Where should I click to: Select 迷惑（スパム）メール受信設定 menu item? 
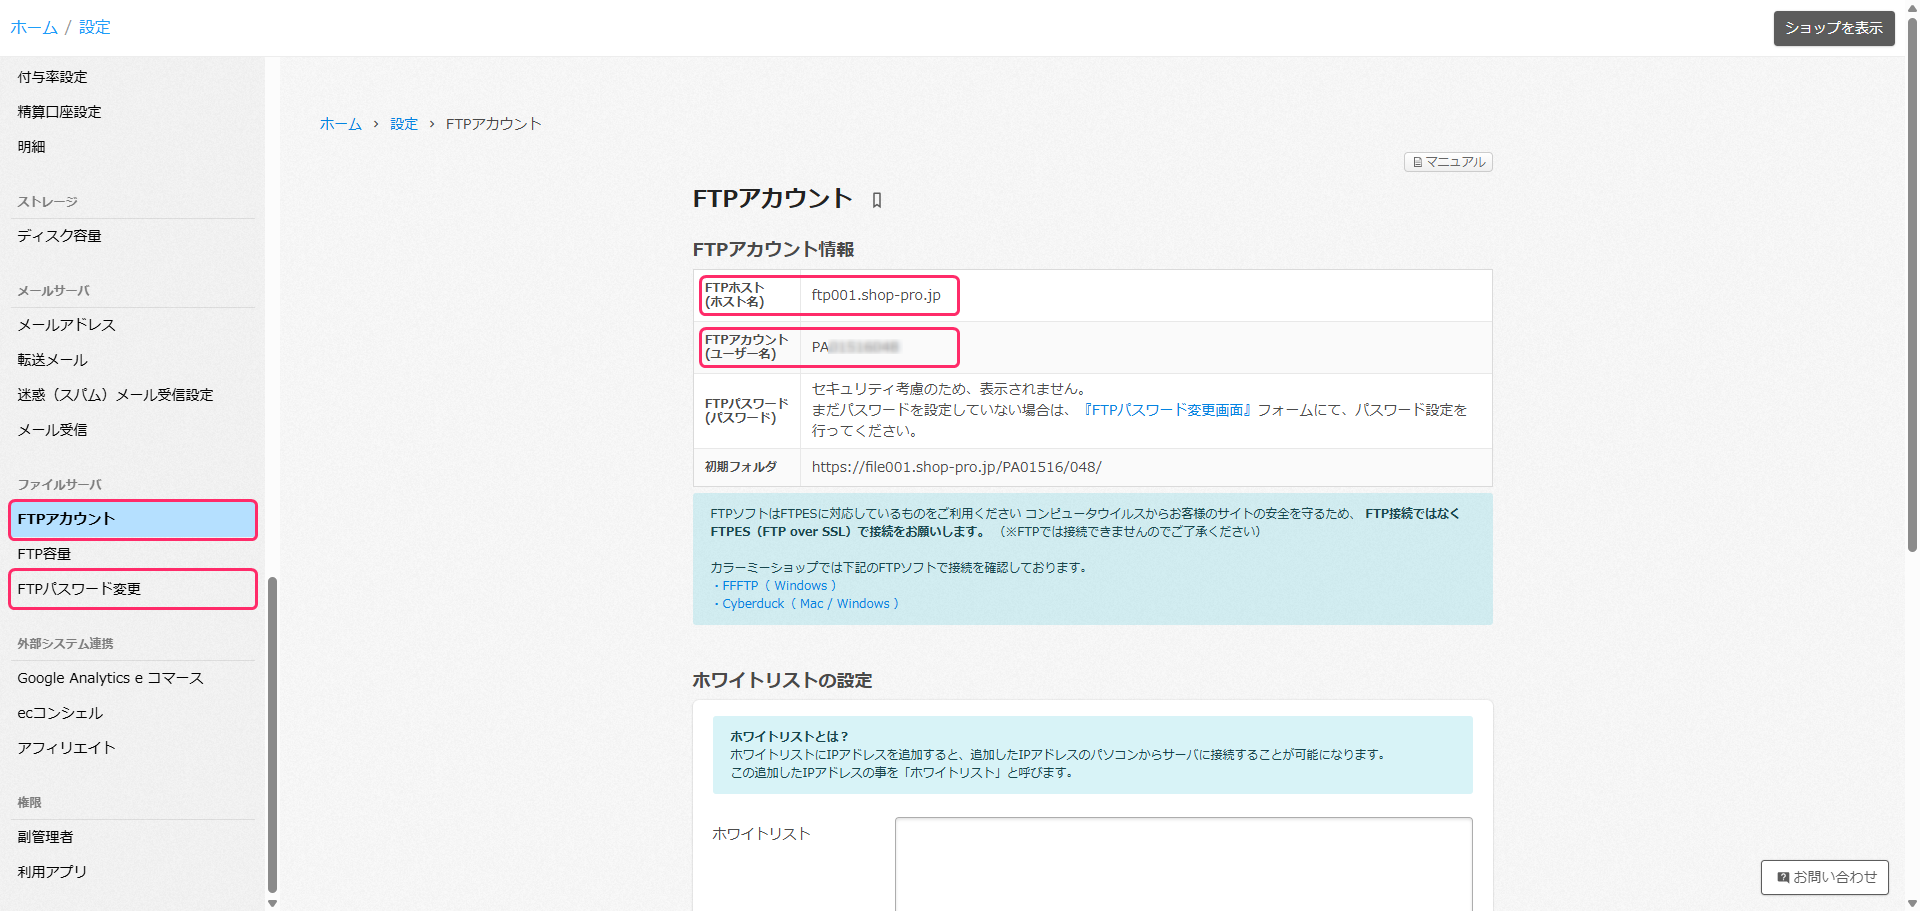coord(115,395)
